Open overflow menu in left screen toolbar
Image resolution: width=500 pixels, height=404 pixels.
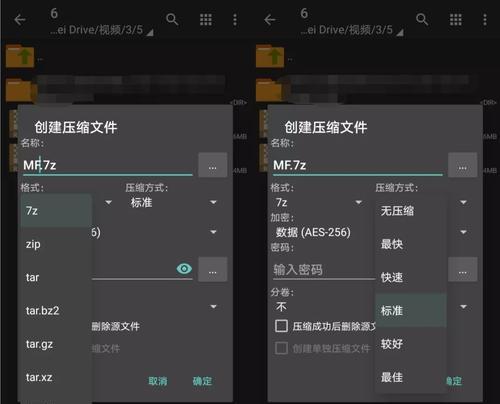click(235, 20)
